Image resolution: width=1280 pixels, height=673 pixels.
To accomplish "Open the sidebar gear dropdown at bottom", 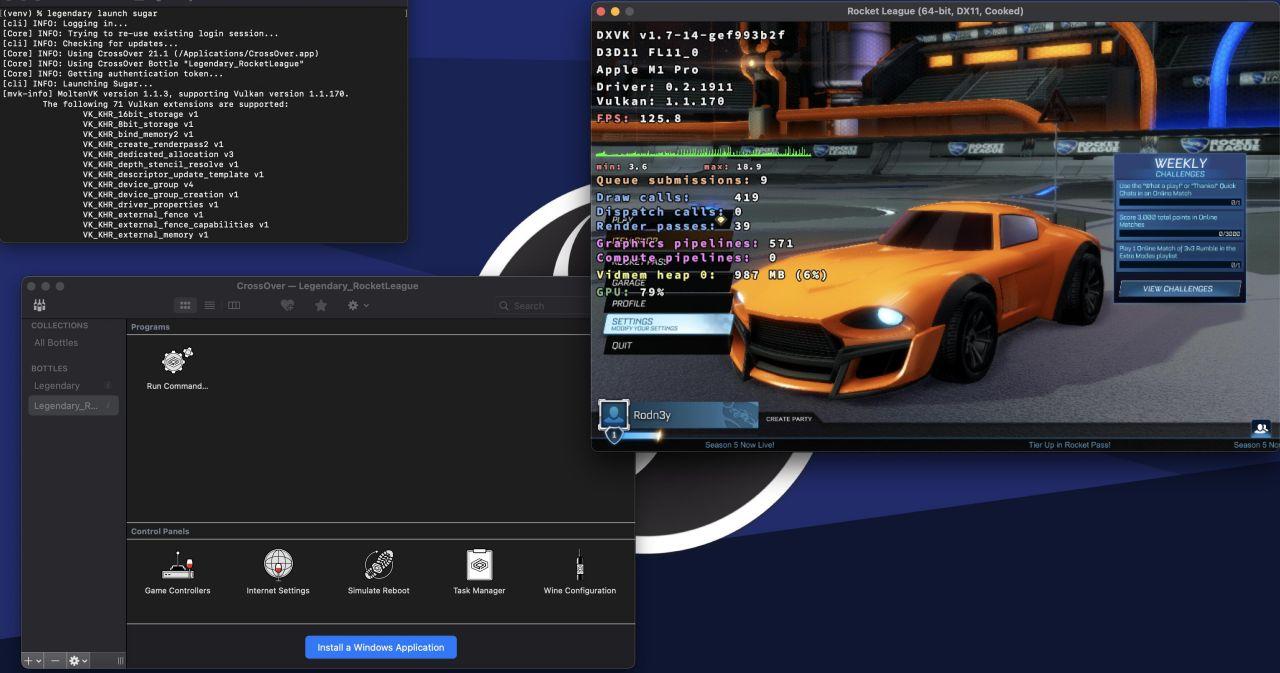I will point(79,661).
